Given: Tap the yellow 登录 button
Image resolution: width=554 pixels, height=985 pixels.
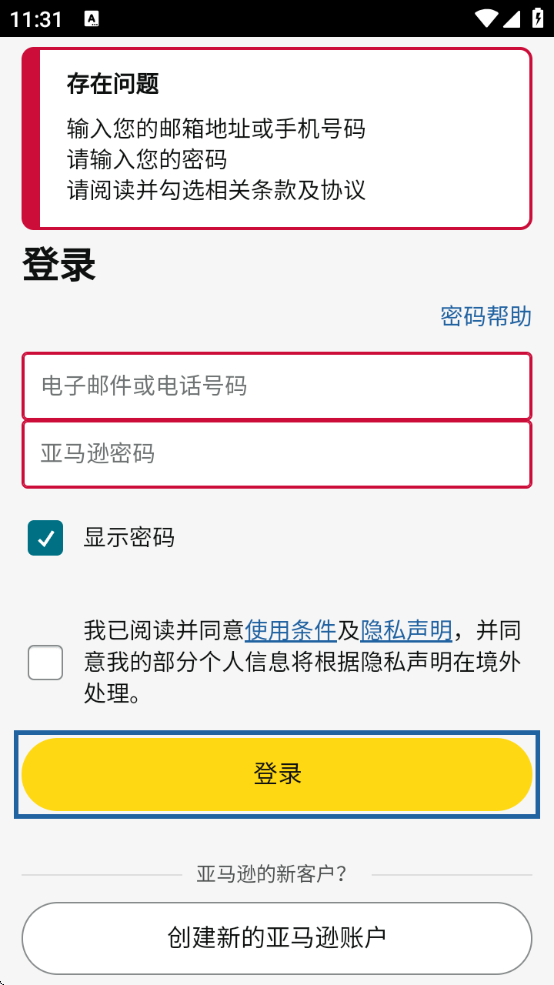Looking at the screenshot, I should (277, 774).
